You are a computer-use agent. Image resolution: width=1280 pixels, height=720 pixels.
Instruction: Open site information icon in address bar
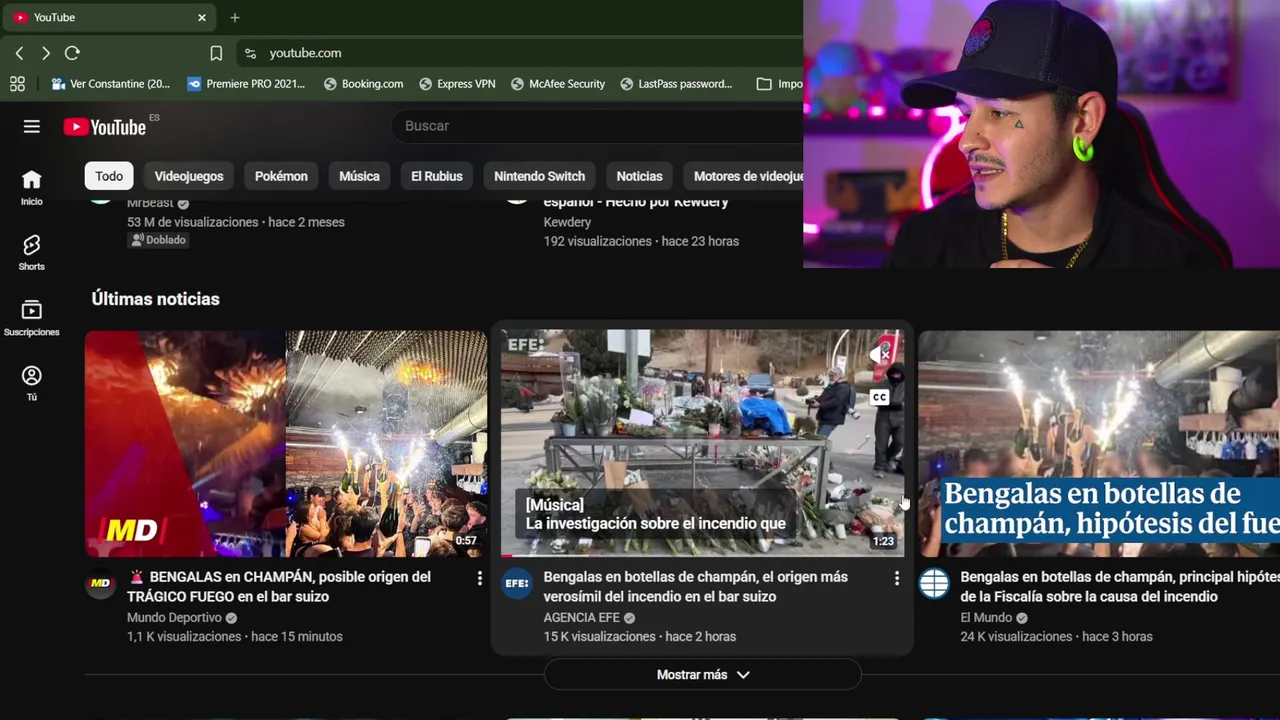250,53
